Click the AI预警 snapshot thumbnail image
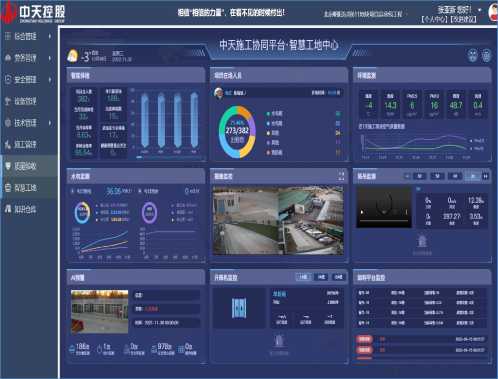Viewport: 498px width, 379px height. click(99, 311)
